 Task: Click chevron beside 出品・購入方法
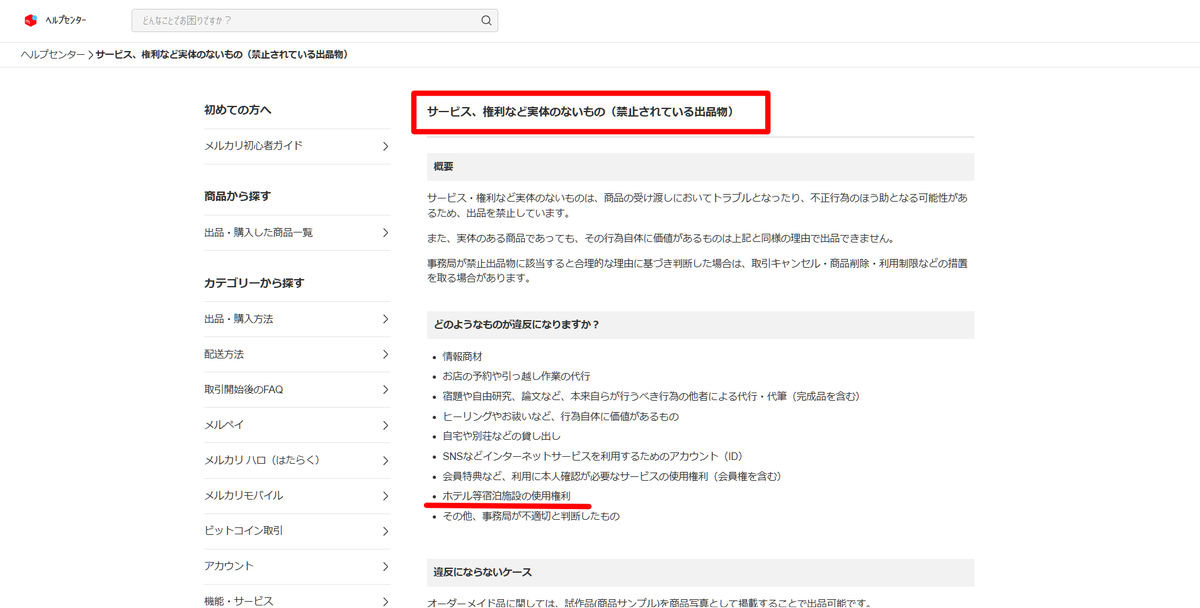(x=385, y=319)
